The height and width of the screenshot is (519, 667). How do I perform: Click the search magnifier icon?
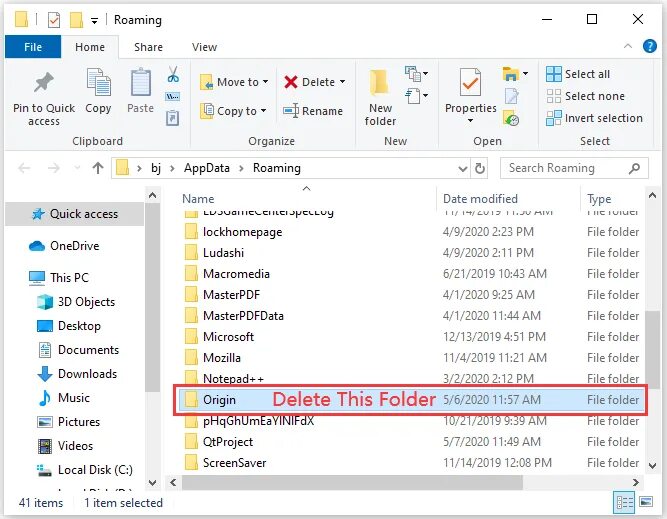pos(634,168)
